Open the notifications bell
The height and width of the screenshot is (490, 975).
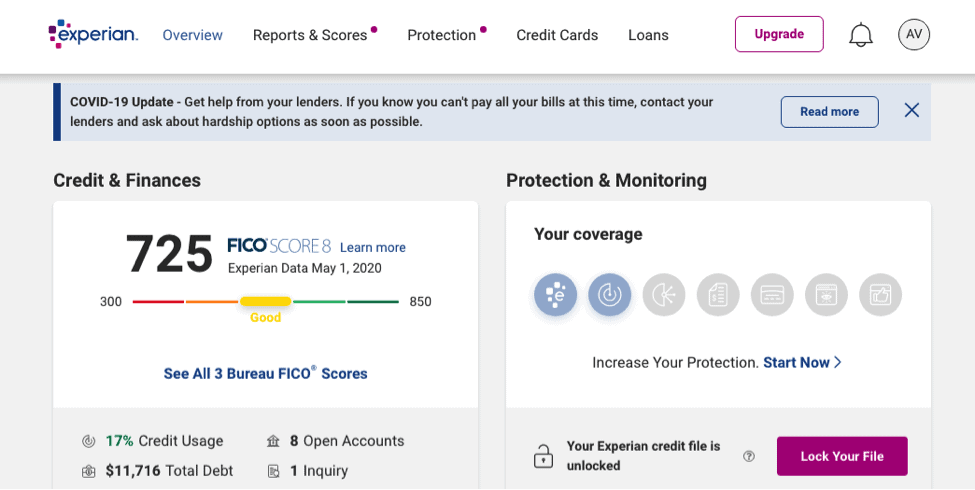click(861, 35)
